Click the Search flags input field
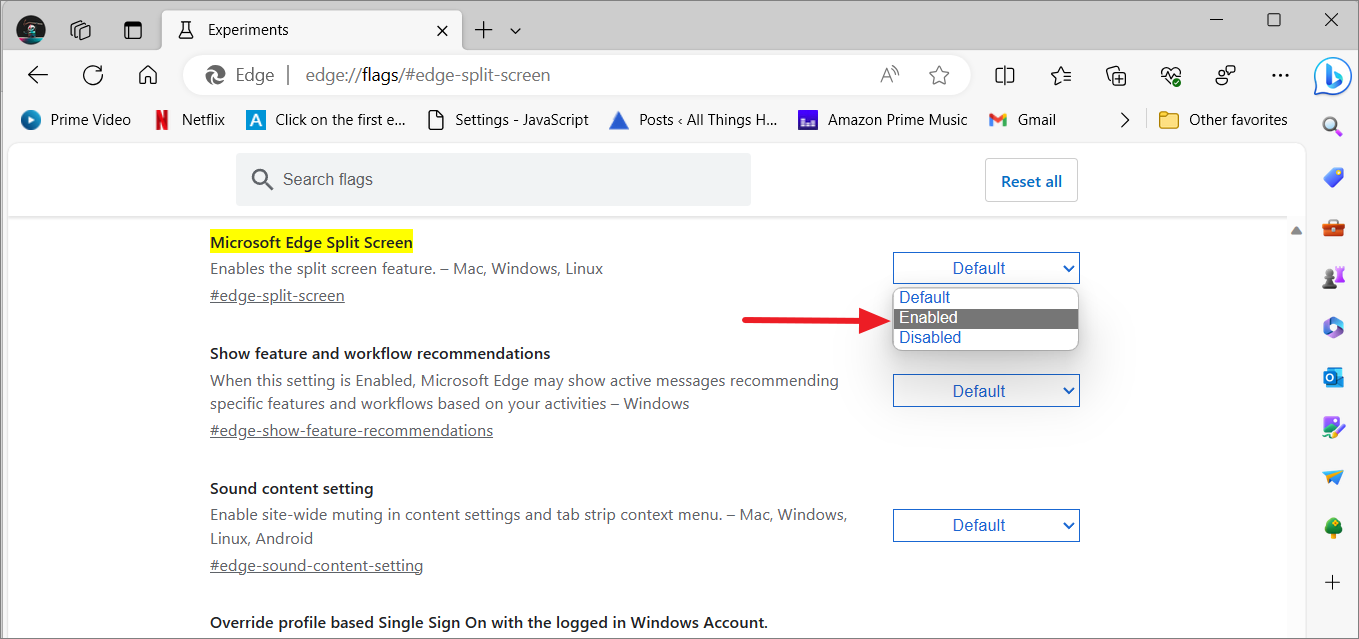1359x639 pixels. [493, 179]
